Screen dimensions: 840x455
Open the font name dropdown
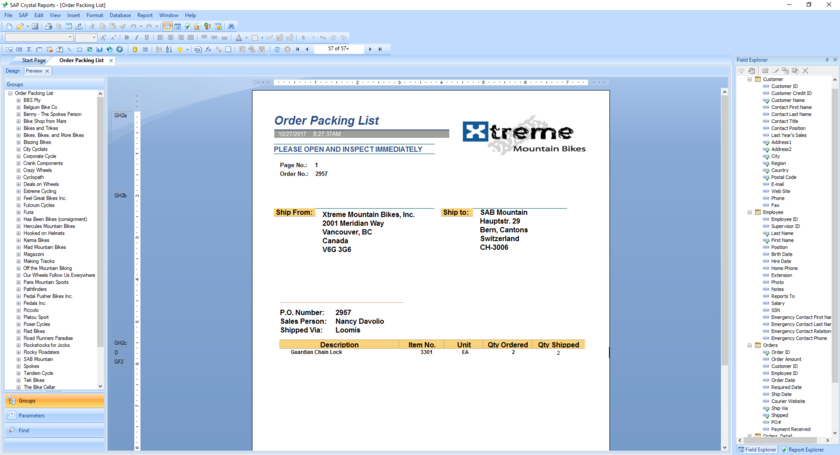[x=70, y=38]
